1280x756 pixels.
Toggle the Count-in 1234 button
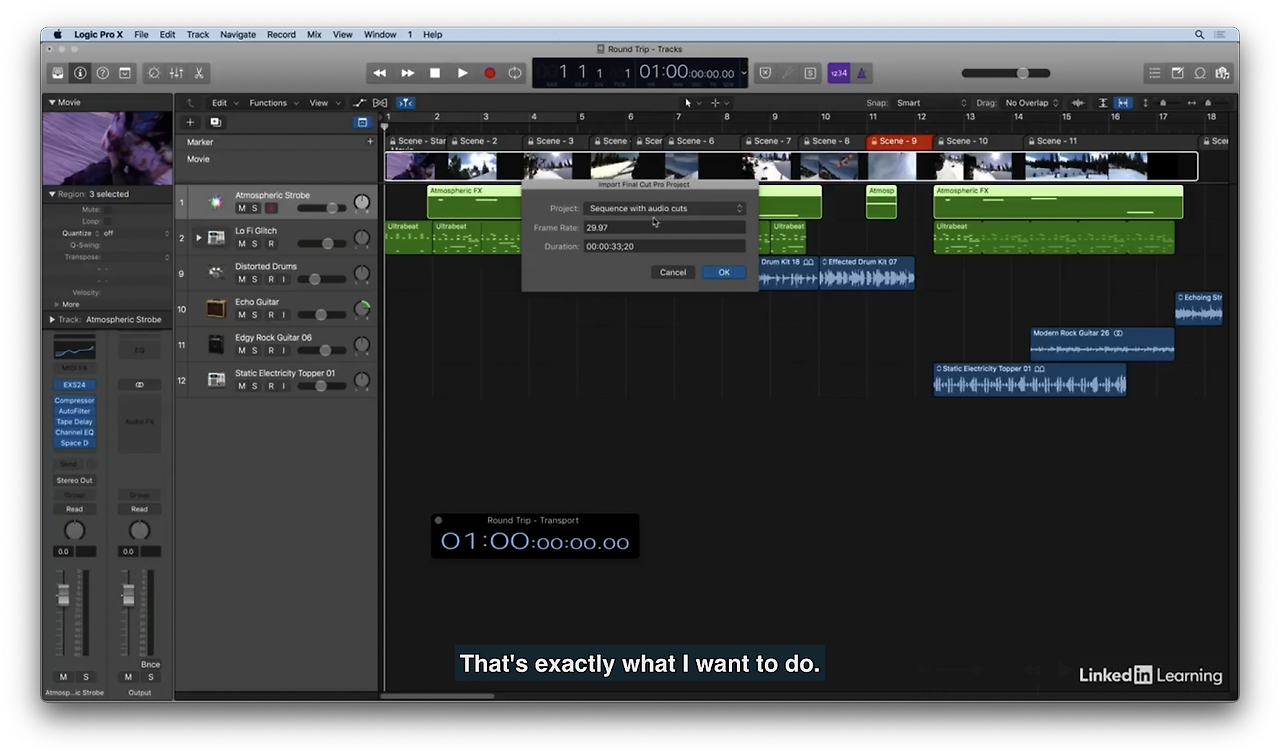coord(838,73)
